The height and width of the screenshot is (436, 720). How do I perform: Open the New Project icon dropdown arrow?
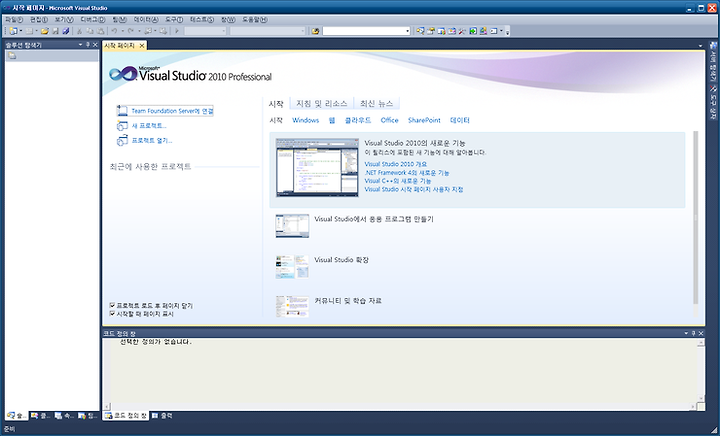click(21, 31)
